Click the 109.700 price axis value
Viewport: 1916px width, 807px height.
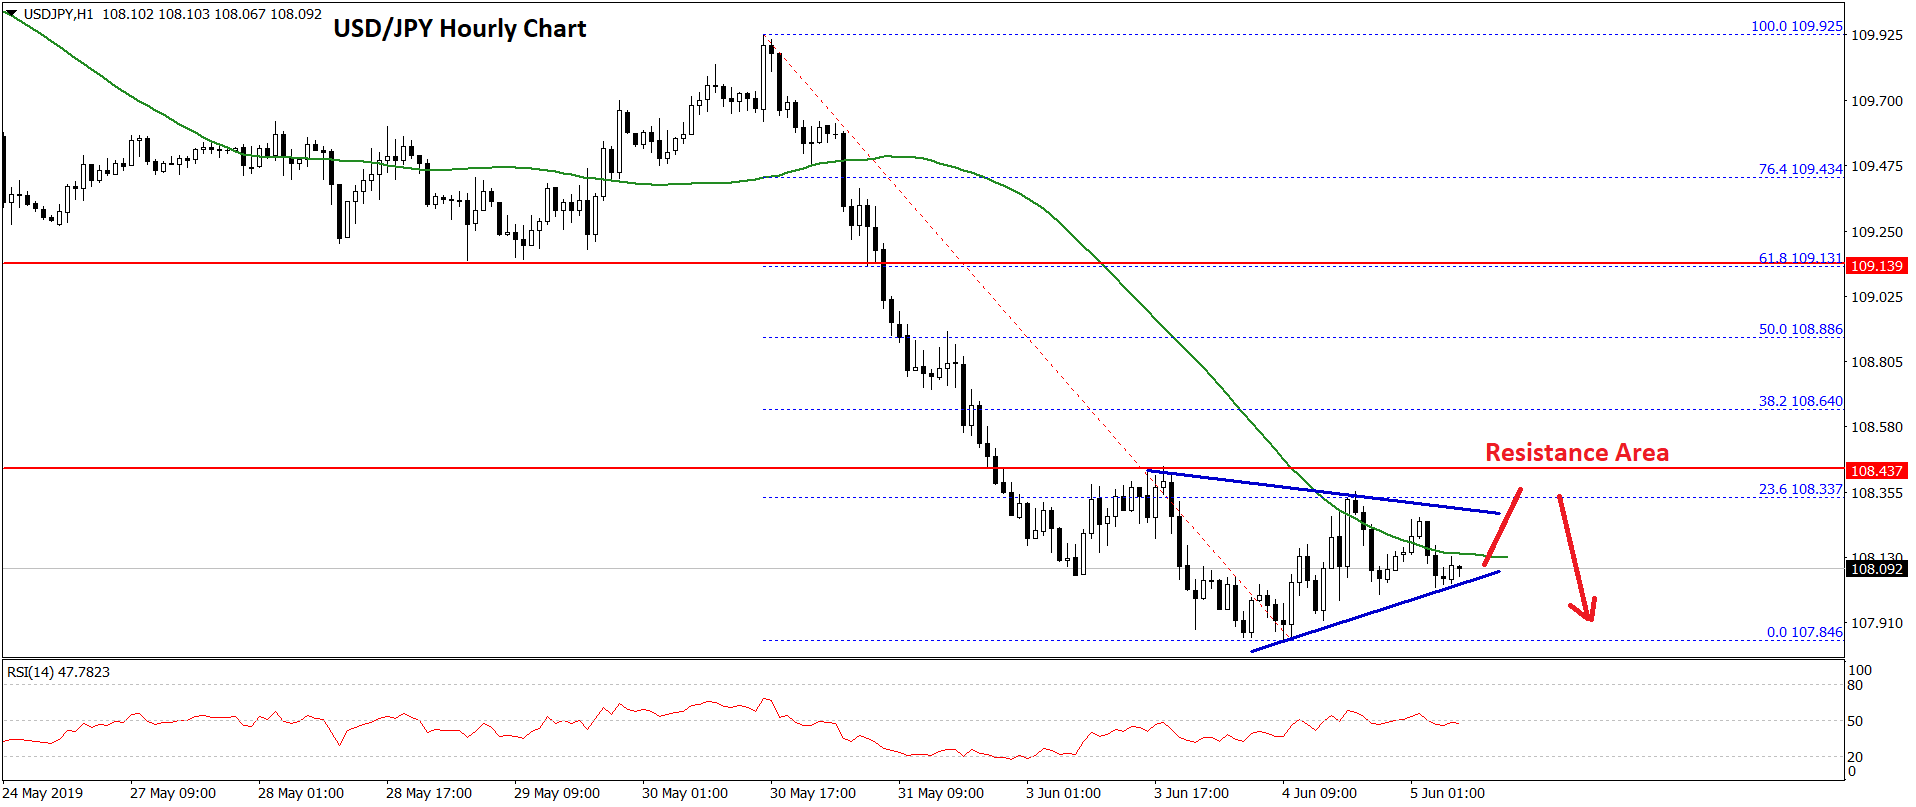(x=1876, y=101)
